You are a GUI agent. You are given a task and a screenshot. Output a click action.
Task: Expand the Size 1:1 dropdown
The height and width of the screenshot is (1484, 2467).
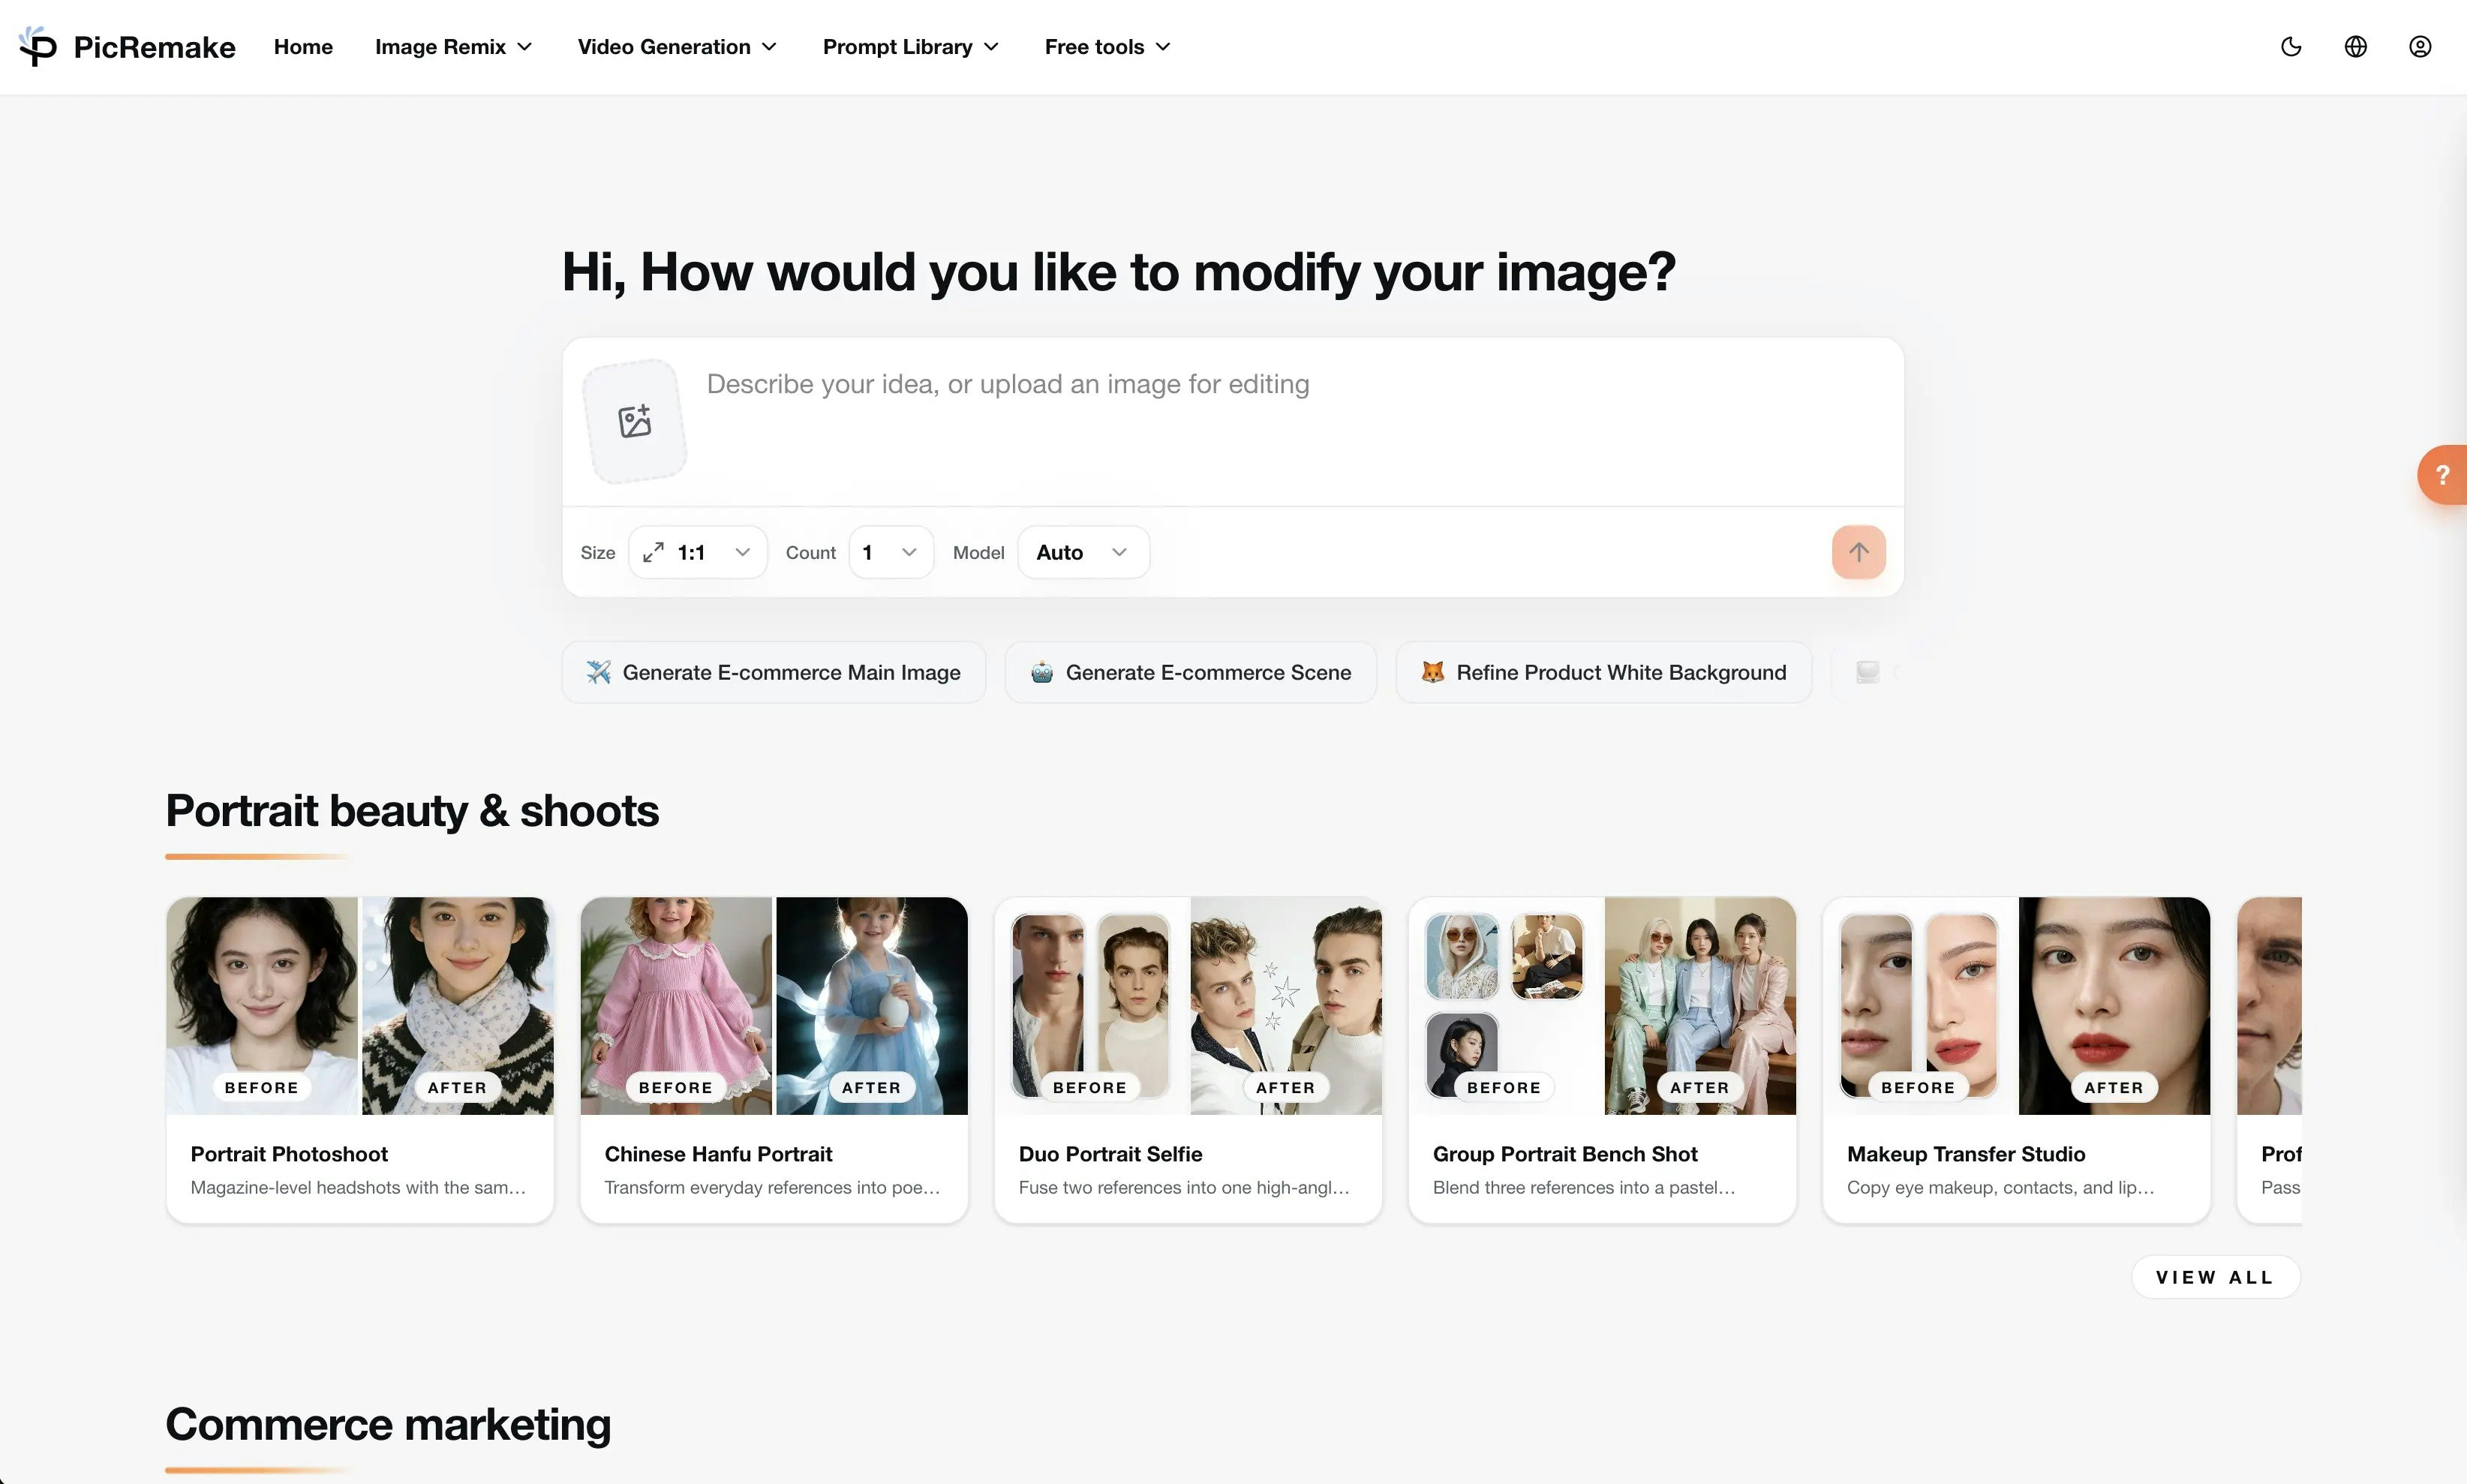click(x=697, y=552)
